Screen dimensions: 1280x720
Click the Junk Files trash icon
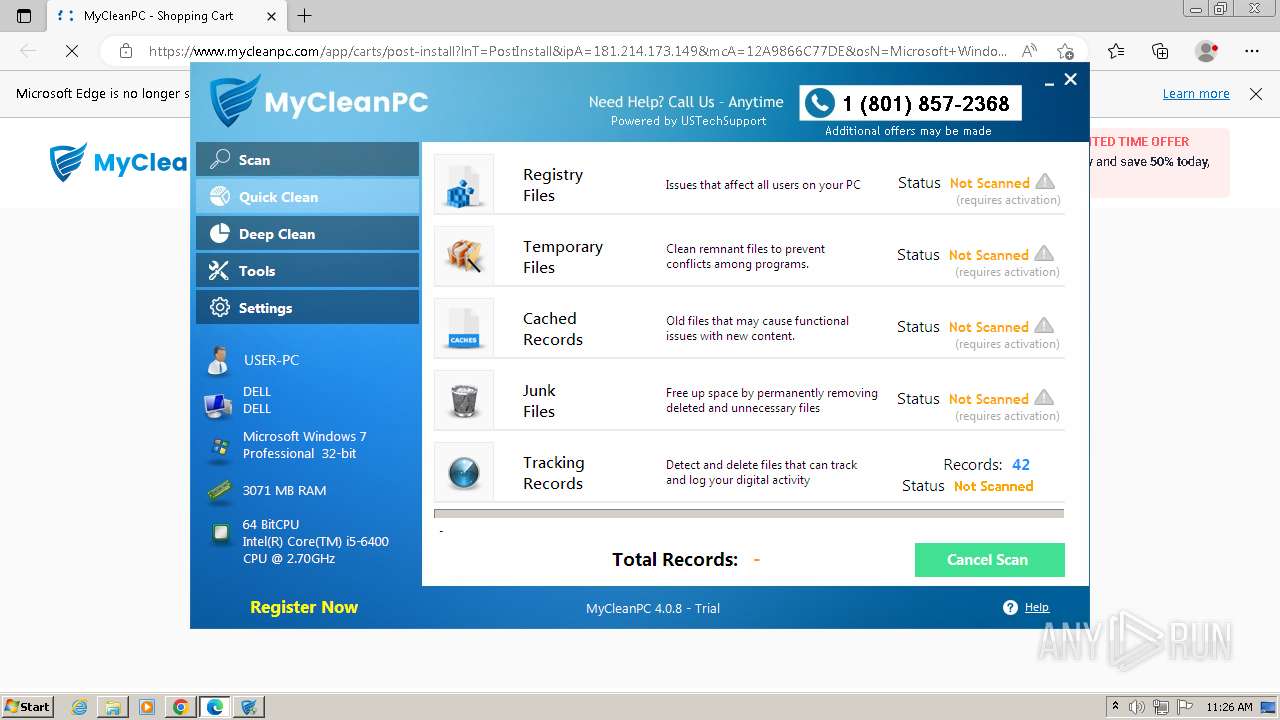click(464, 400)
